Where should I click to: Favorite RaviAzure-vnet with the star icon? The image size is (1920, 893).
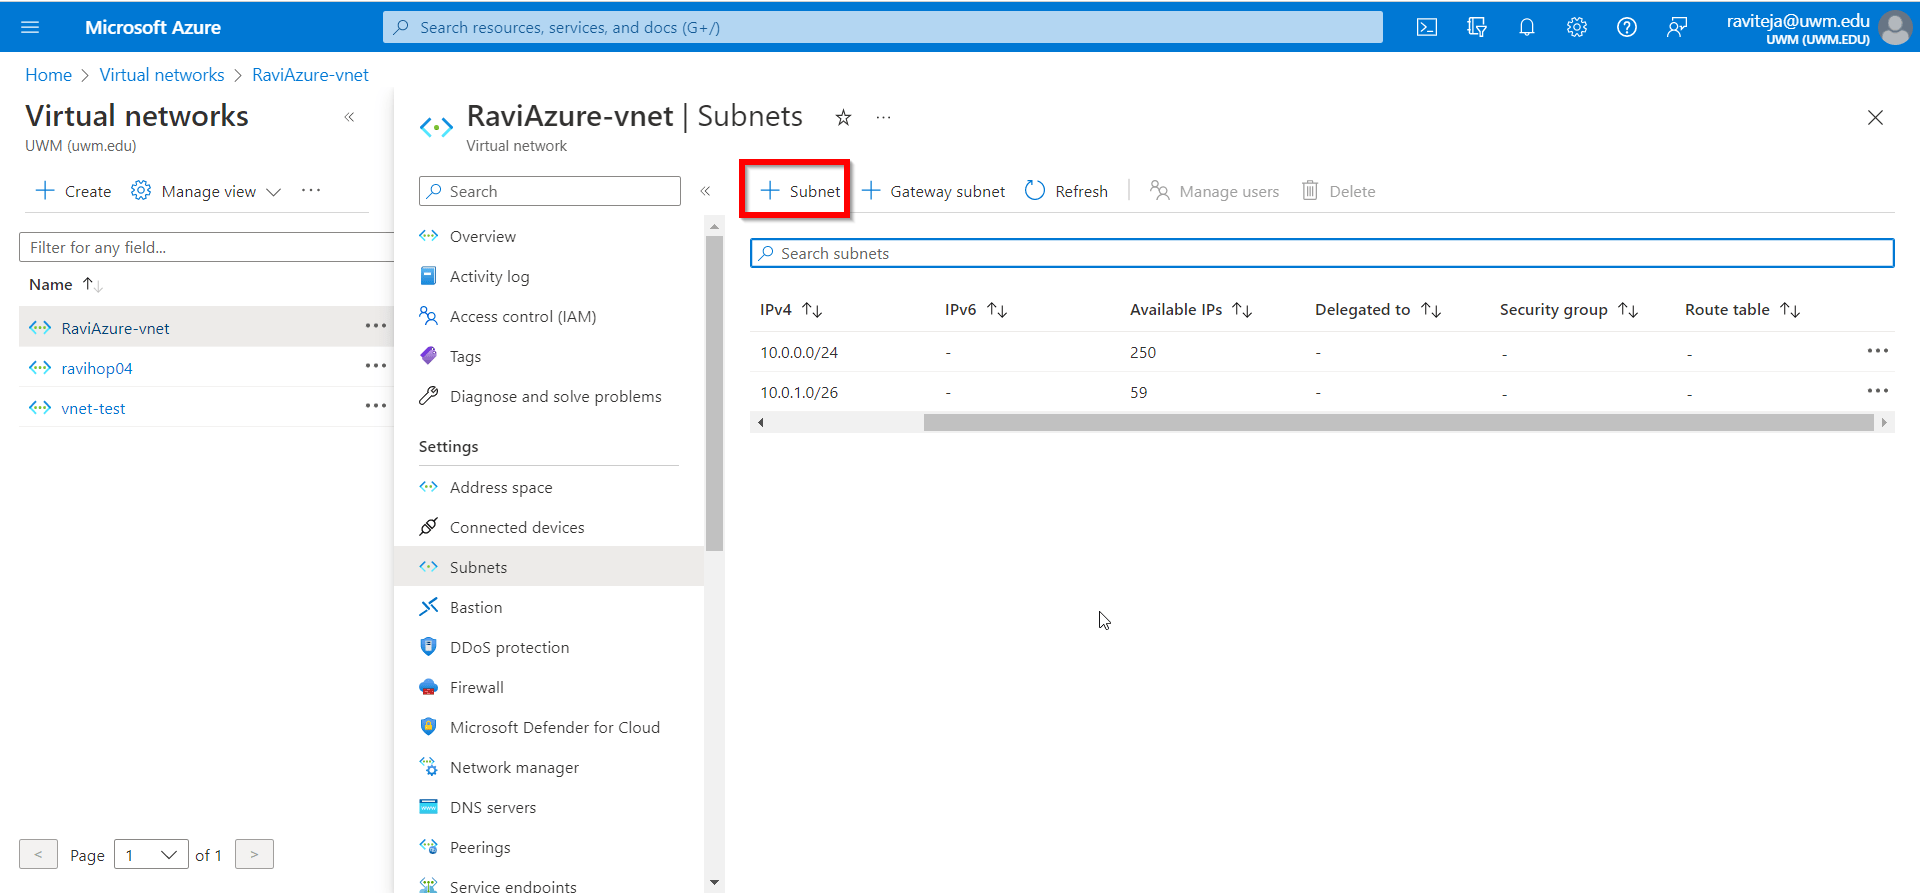click(843, 118)
